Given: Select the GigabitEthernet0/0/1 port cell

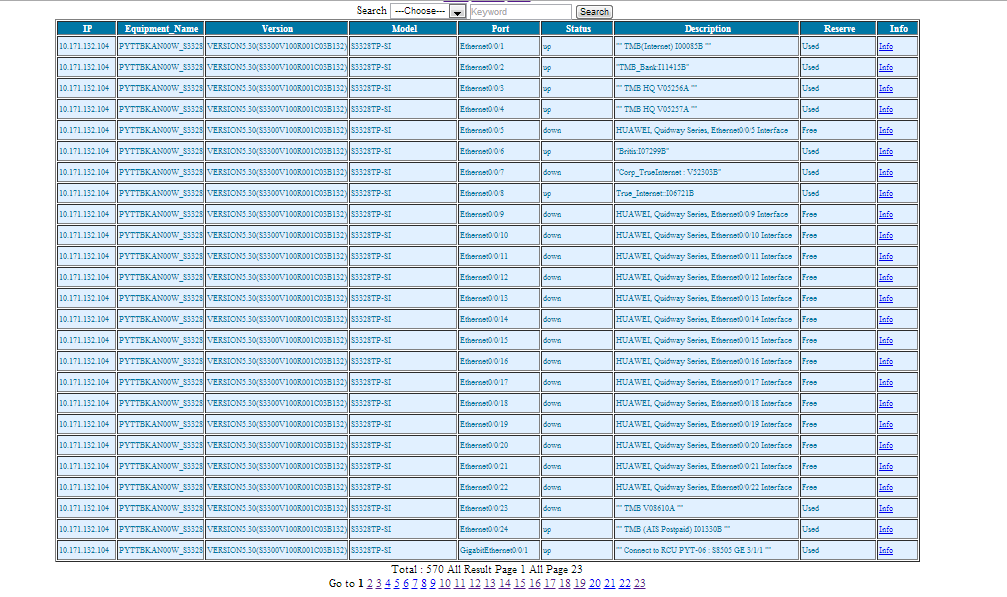Looking at the screenshot, I should click(x=499, y=550).
